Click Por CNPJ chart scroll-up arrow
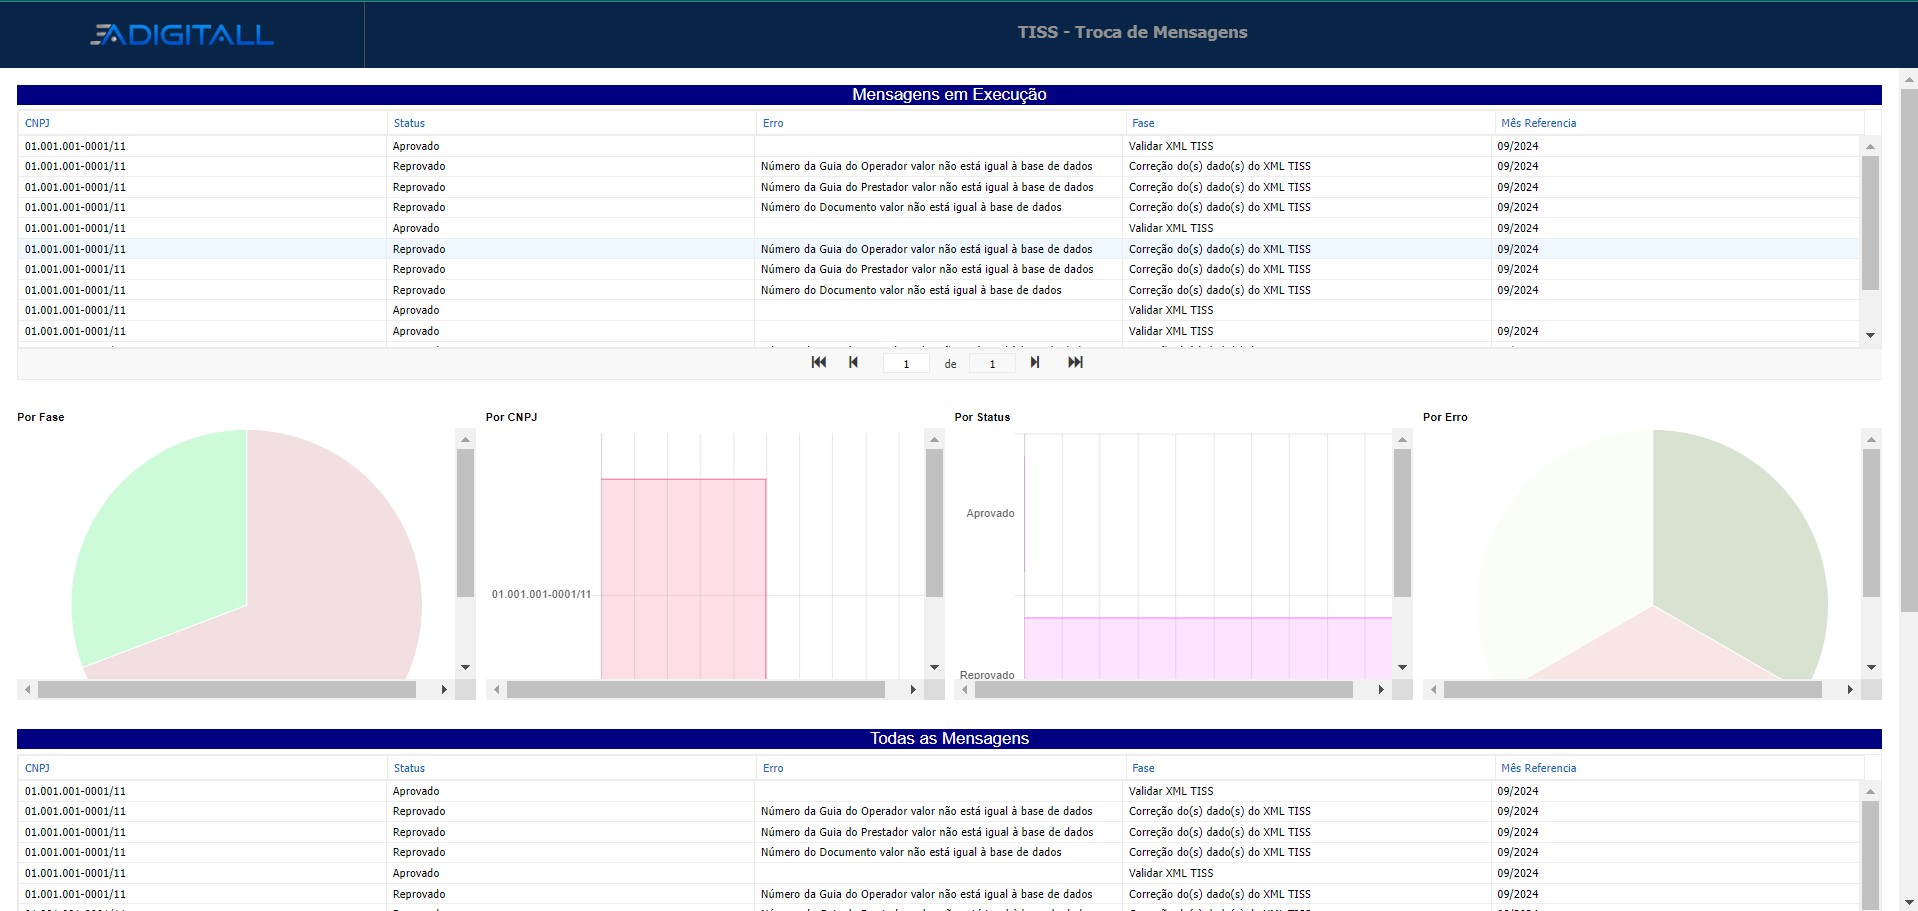The width and height of the screenshot is (1918, 911). click(x=934, y=439)
